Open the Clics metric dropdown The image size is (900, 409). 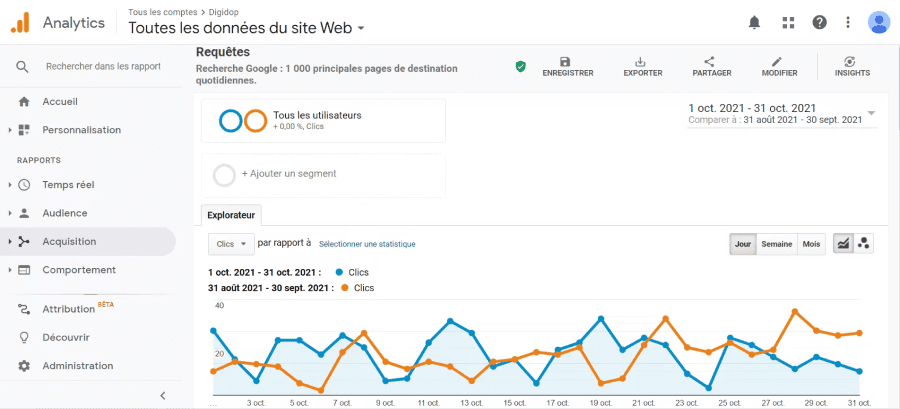pos(231,244)
